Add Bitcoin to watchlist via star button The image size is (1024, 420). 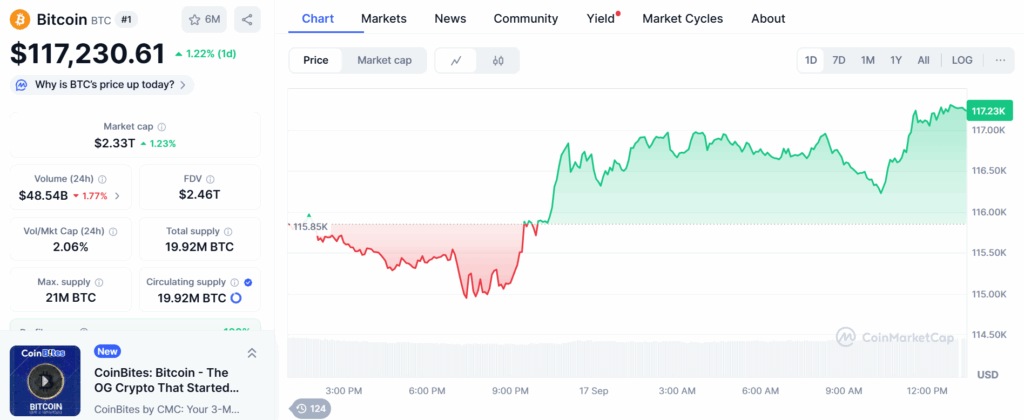point(204,19)
